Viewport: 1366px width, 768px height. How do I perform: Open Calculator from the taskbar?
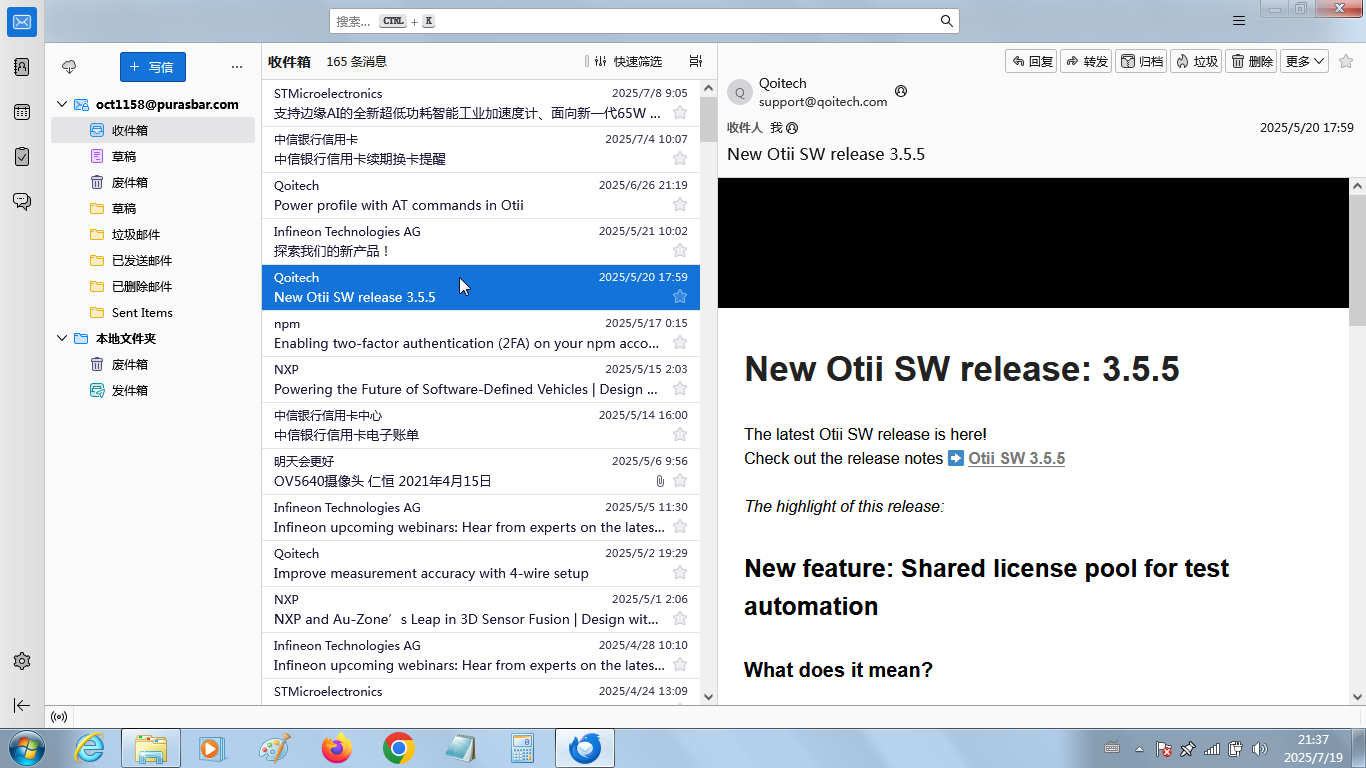pos(522,748)
